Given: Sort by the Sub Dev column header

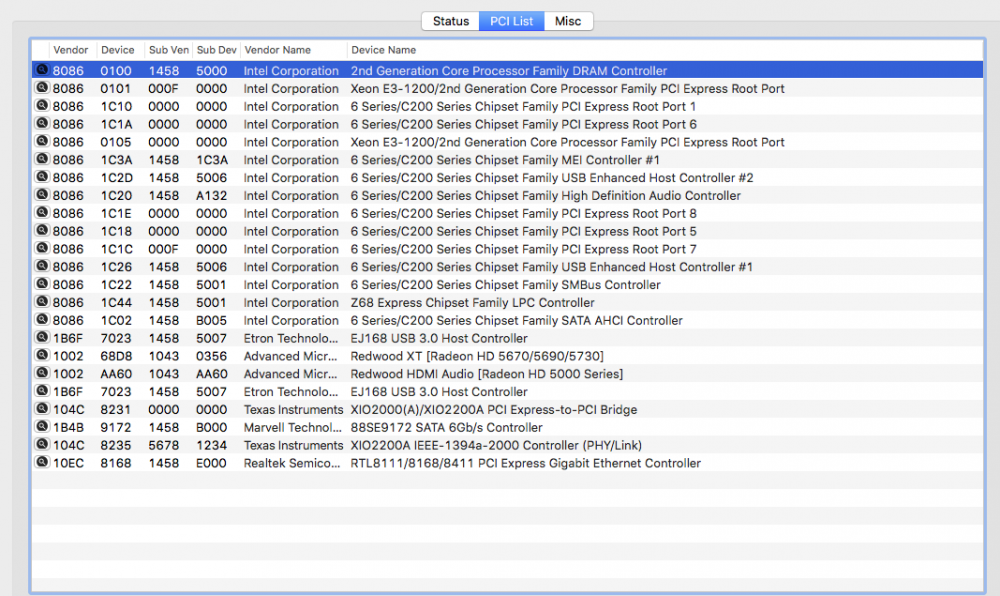Looking at the screenshot, I should [216, 50].
